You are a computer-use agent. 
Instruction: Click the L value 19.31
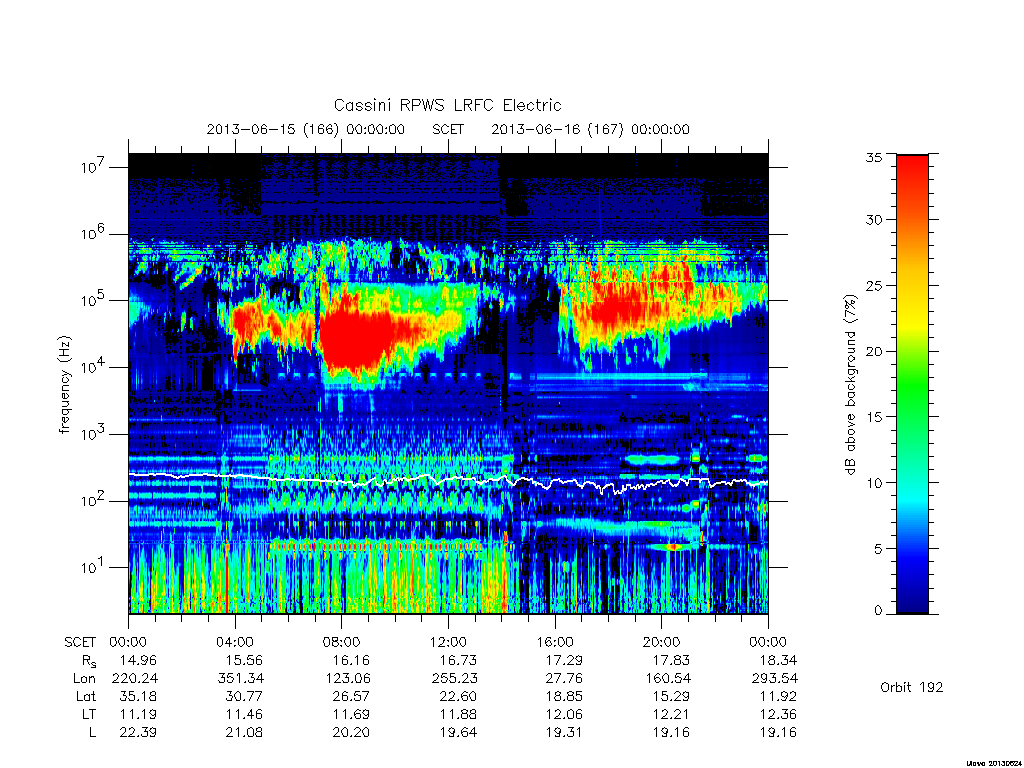tap(564, 732)
